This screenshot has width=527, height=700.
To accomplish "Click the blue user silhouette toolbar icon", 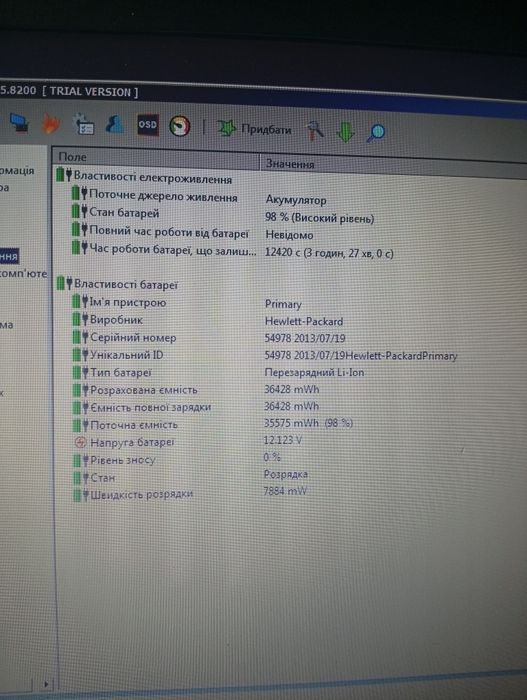I will click(x=115, y=125).
